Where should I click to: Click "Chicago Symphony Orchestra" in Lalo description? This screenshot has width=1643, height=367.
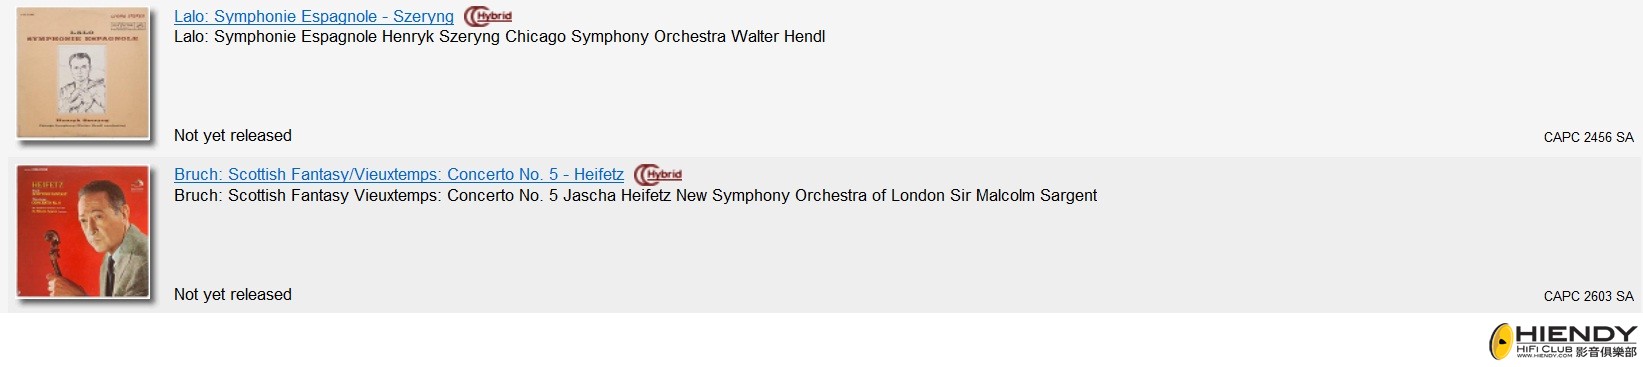(615, 36)
